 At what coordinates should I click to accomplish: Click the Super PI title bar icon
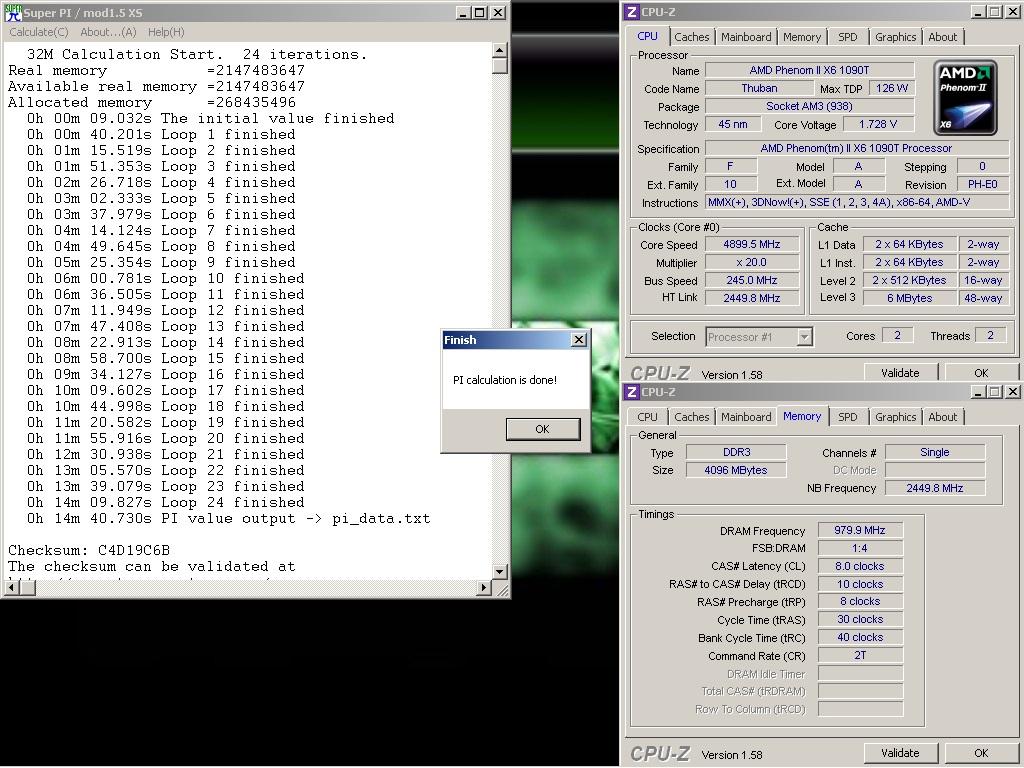[12, 12]
